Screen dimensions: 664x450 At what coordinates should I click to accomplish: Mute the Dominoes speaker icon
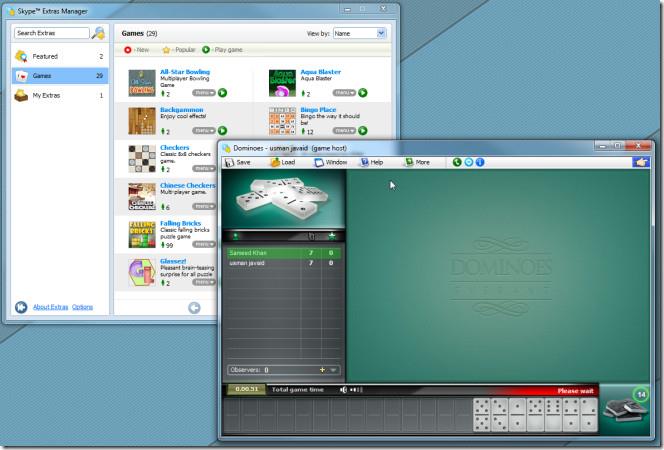click(343, 390)
